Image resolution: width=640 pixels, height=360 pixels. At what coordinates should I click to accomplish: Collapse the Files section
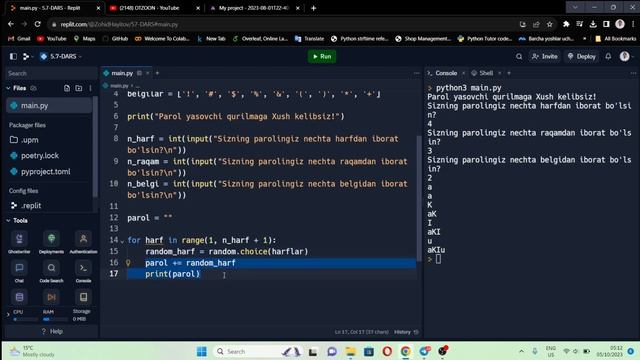(x=8, y=88)
